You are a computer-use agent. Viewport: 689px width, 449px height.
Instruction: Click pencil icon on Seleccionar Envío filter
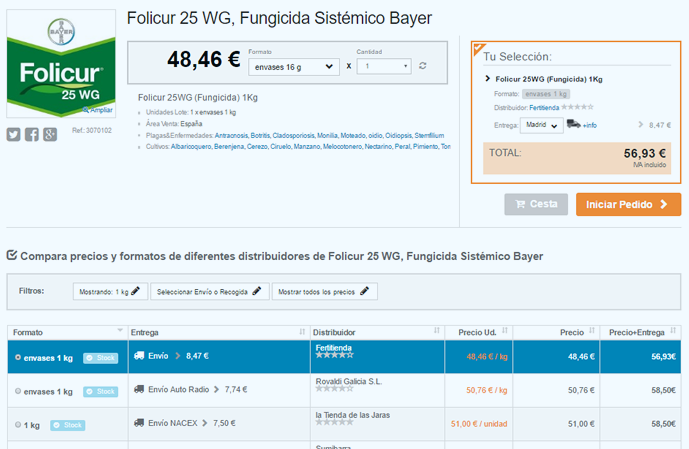click(x=257, y=291)
